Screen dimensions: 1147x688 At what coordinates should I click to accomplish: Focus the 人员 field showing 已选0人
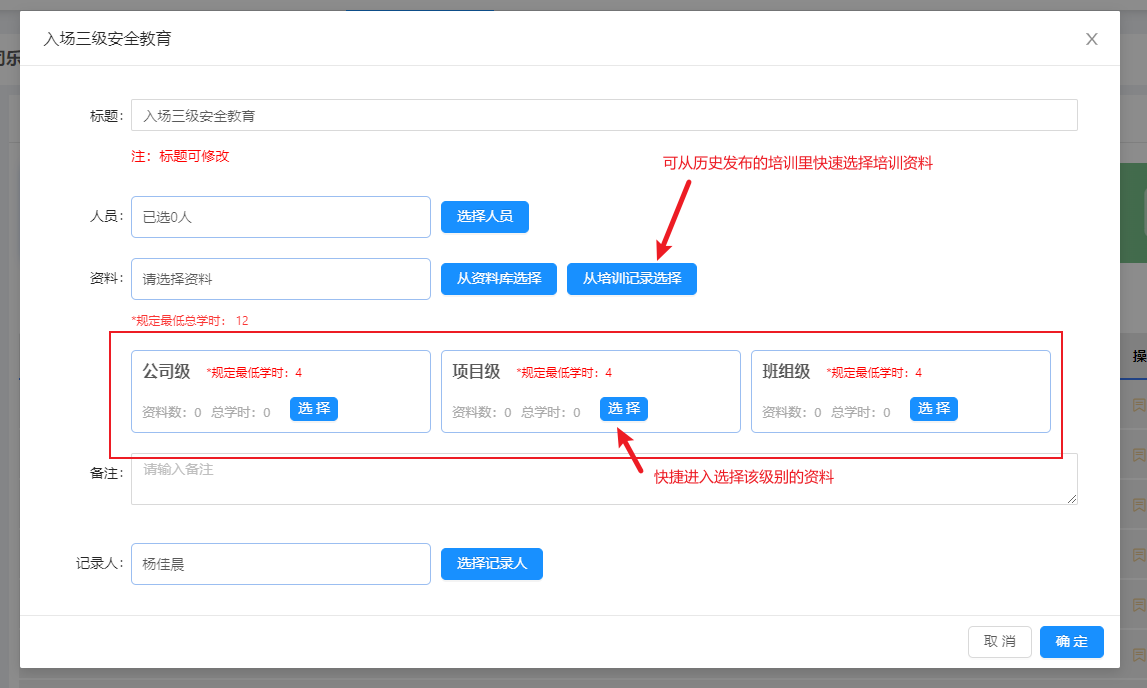[x=280, y=217]
